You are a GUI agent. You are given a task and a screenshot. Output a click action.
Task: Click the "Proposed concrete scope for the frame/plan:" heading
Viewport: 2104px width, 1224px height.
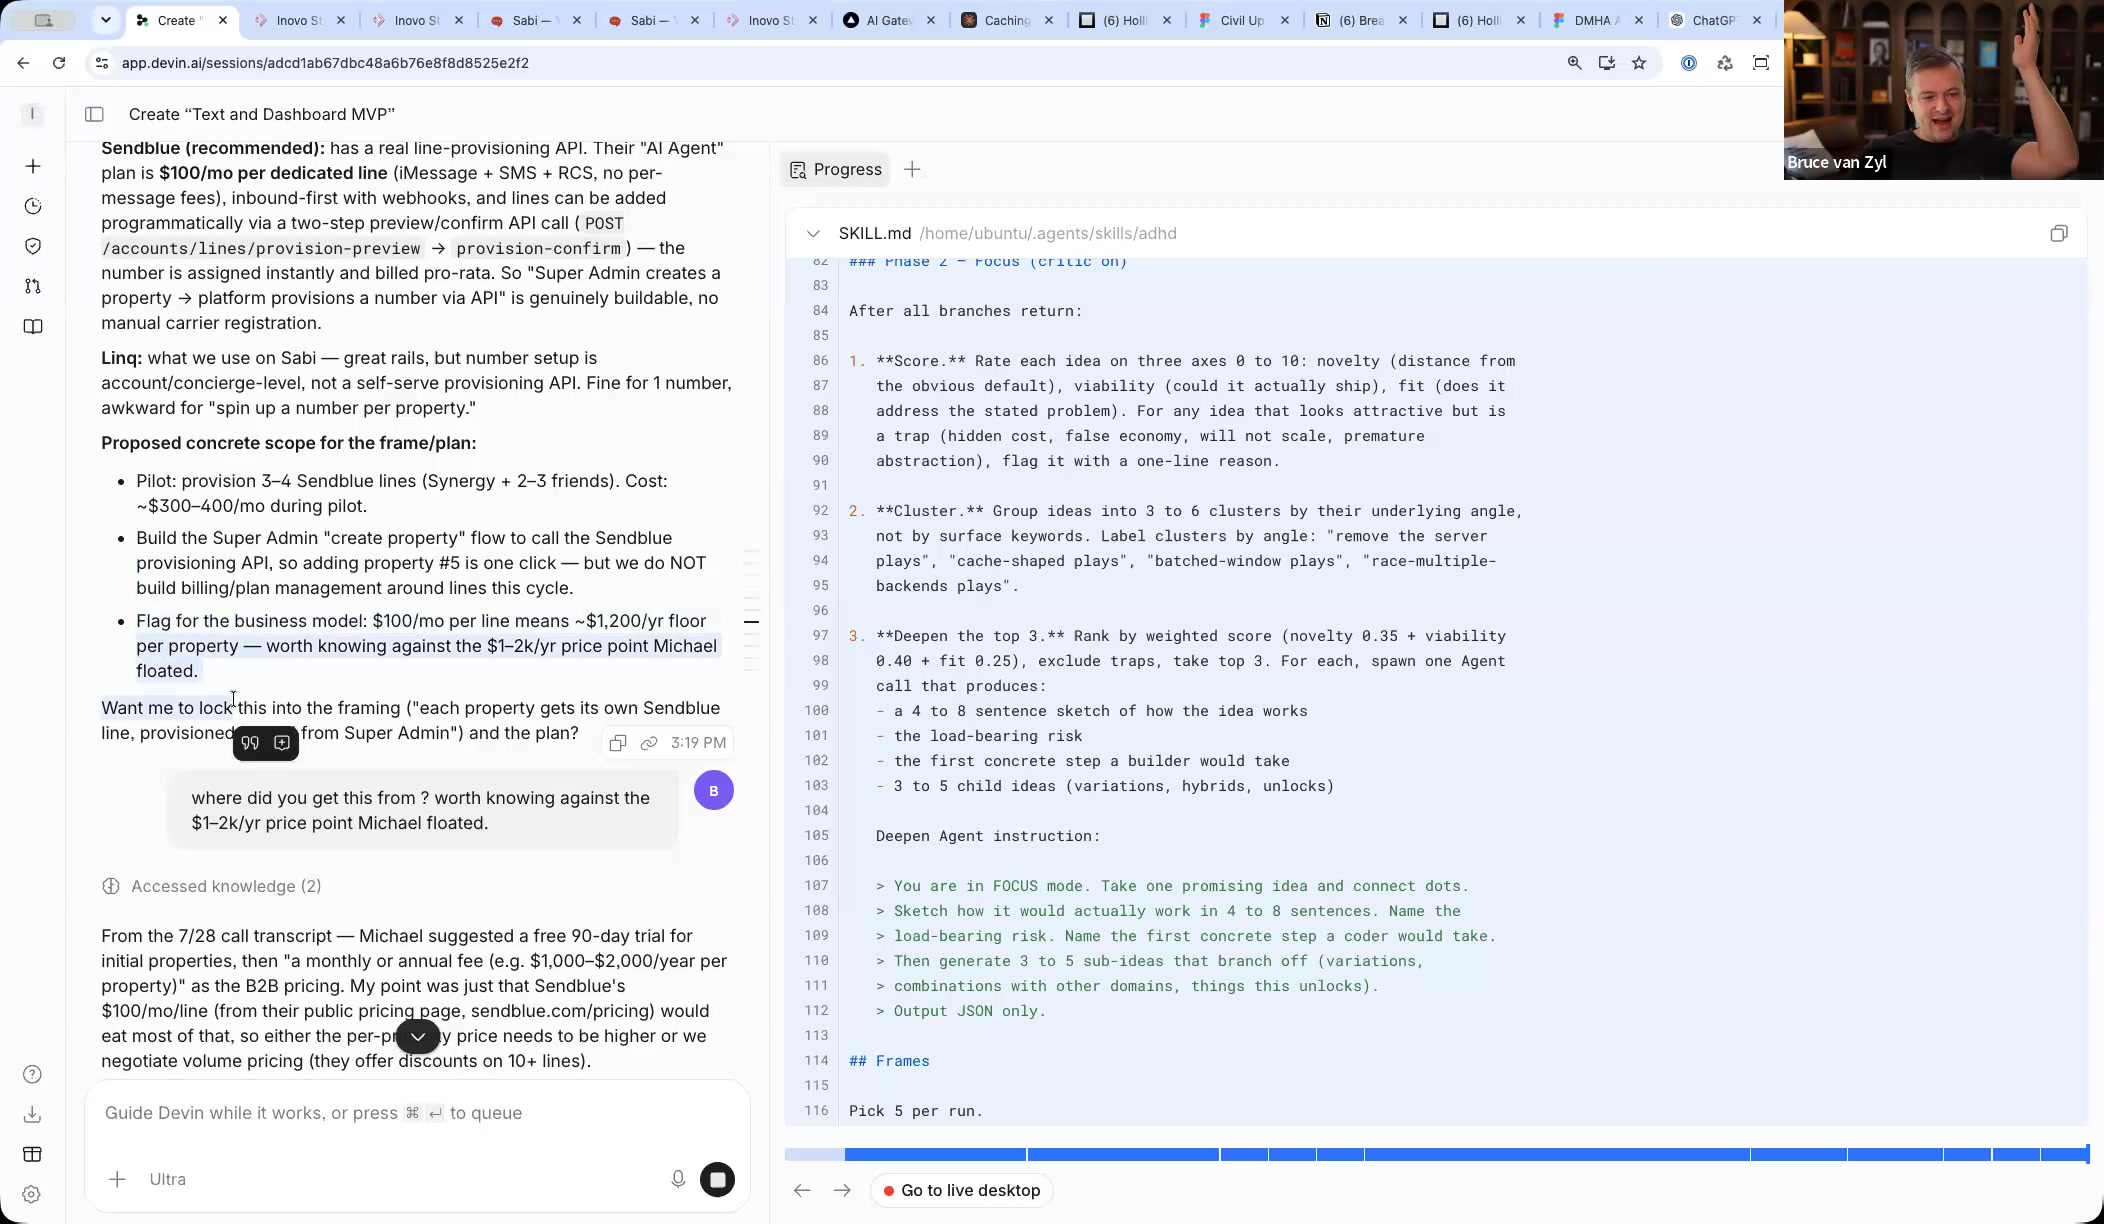[x=289, y=443]
